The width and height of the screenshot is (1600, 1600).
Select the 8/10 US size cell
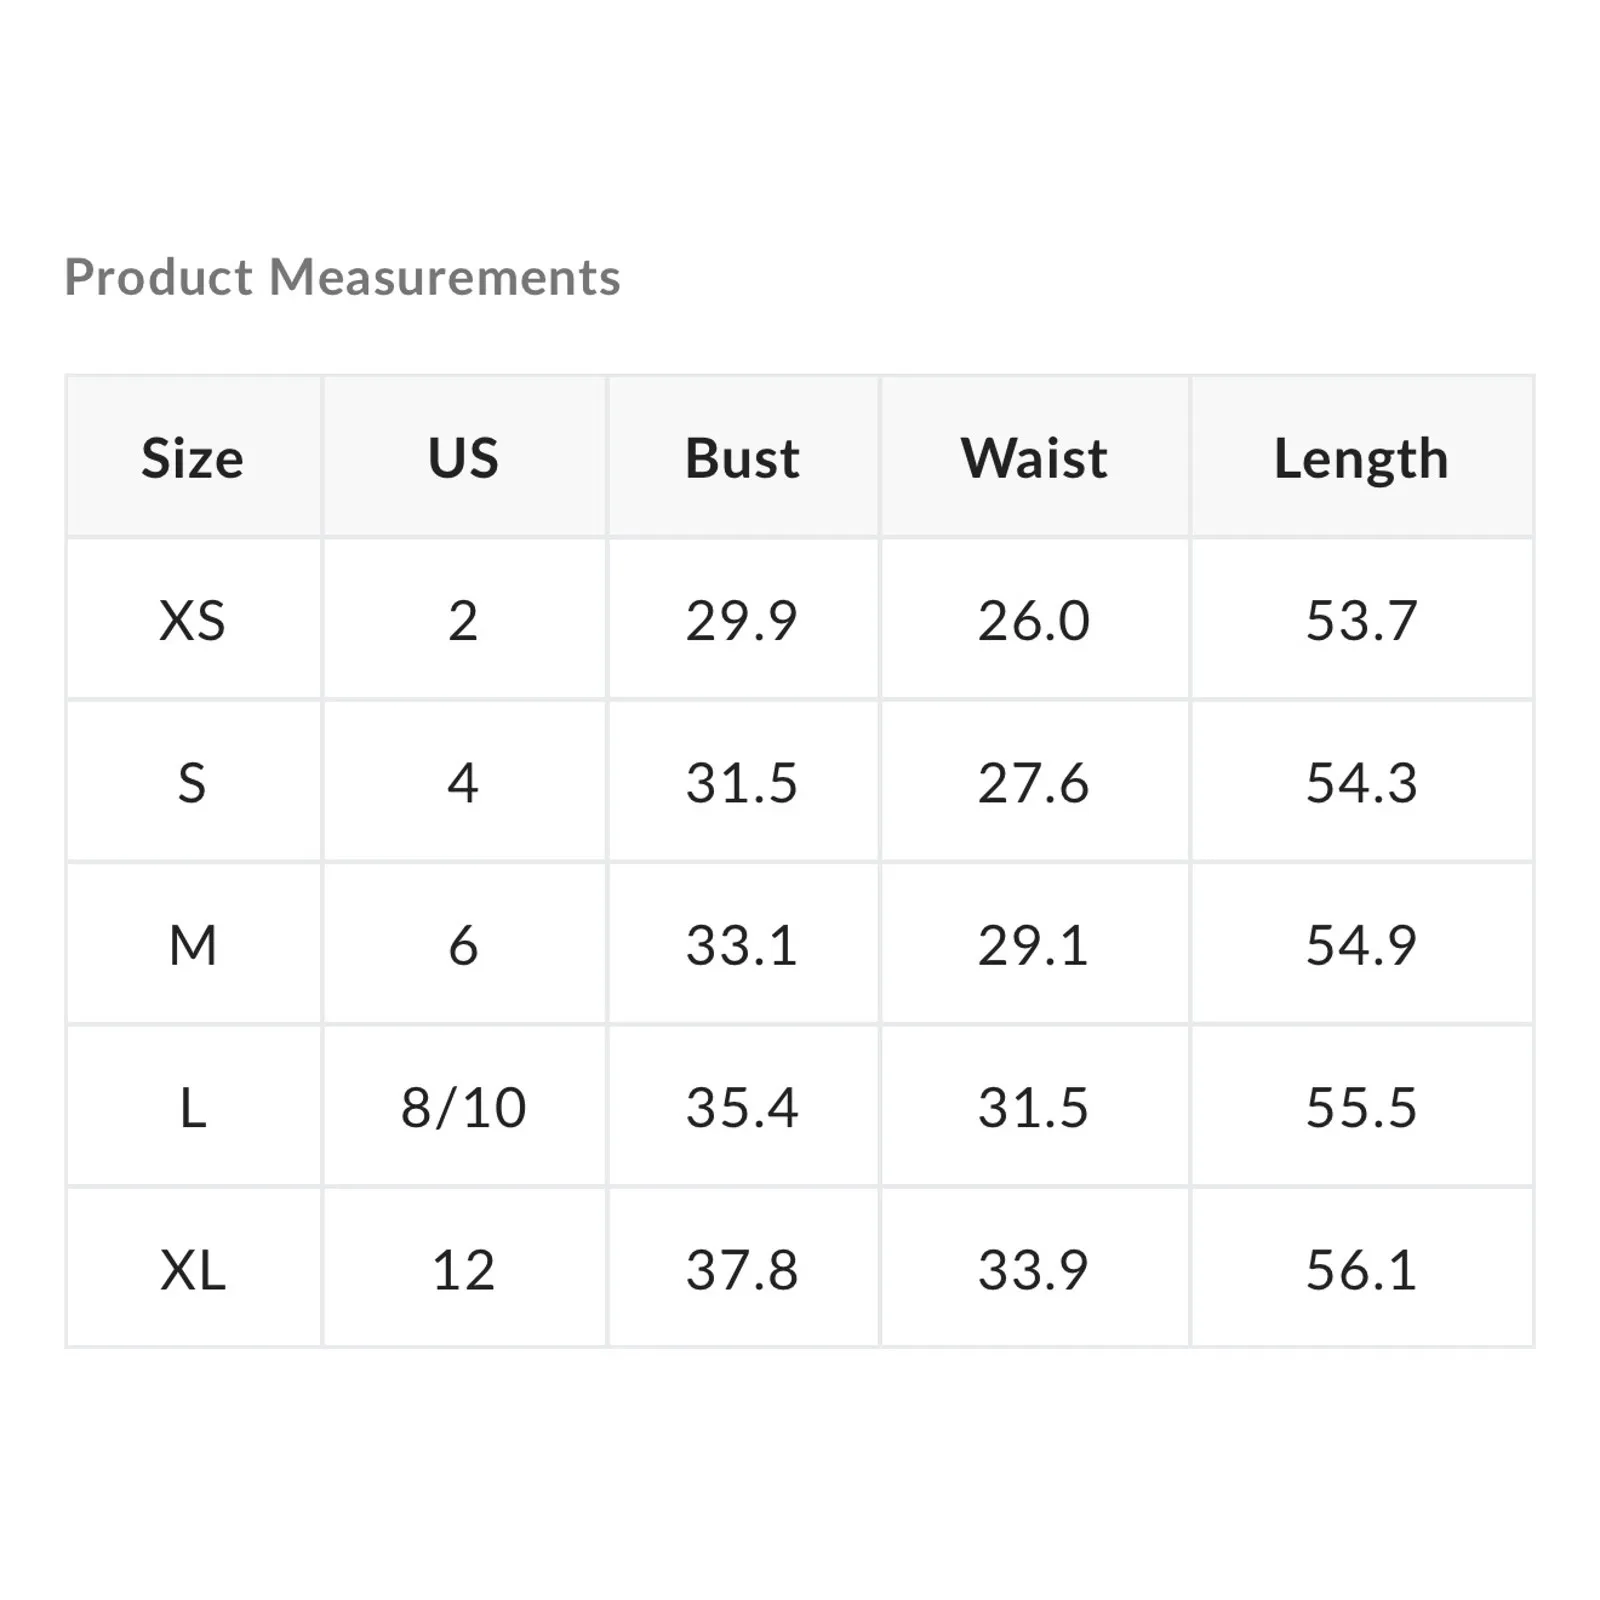click(x=463, y=1108)
